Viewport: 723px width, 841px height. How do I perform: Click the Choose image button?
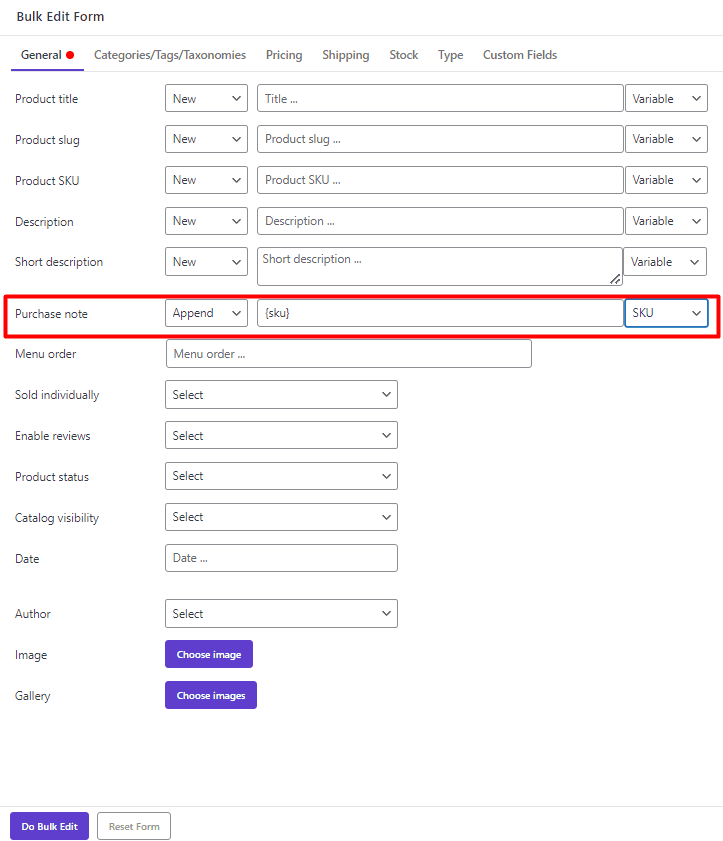pos(208,654)
